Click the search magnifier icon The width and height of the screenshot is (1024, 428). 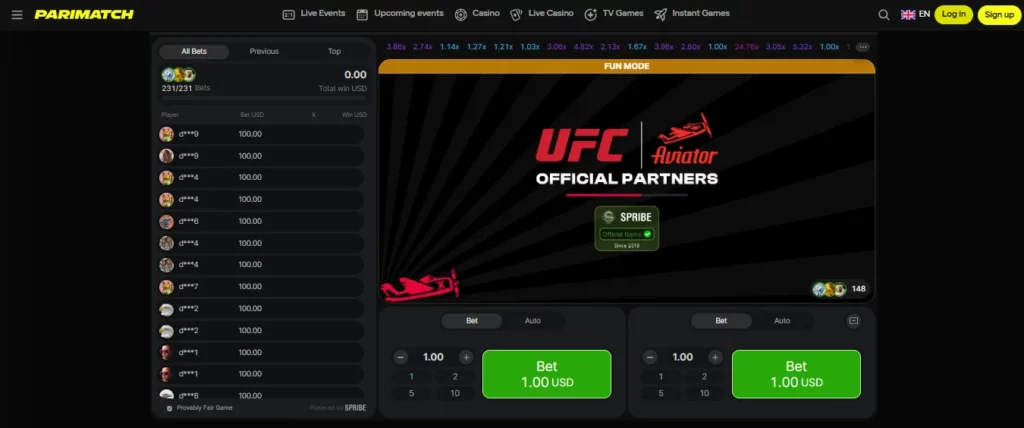coord(884,14)
